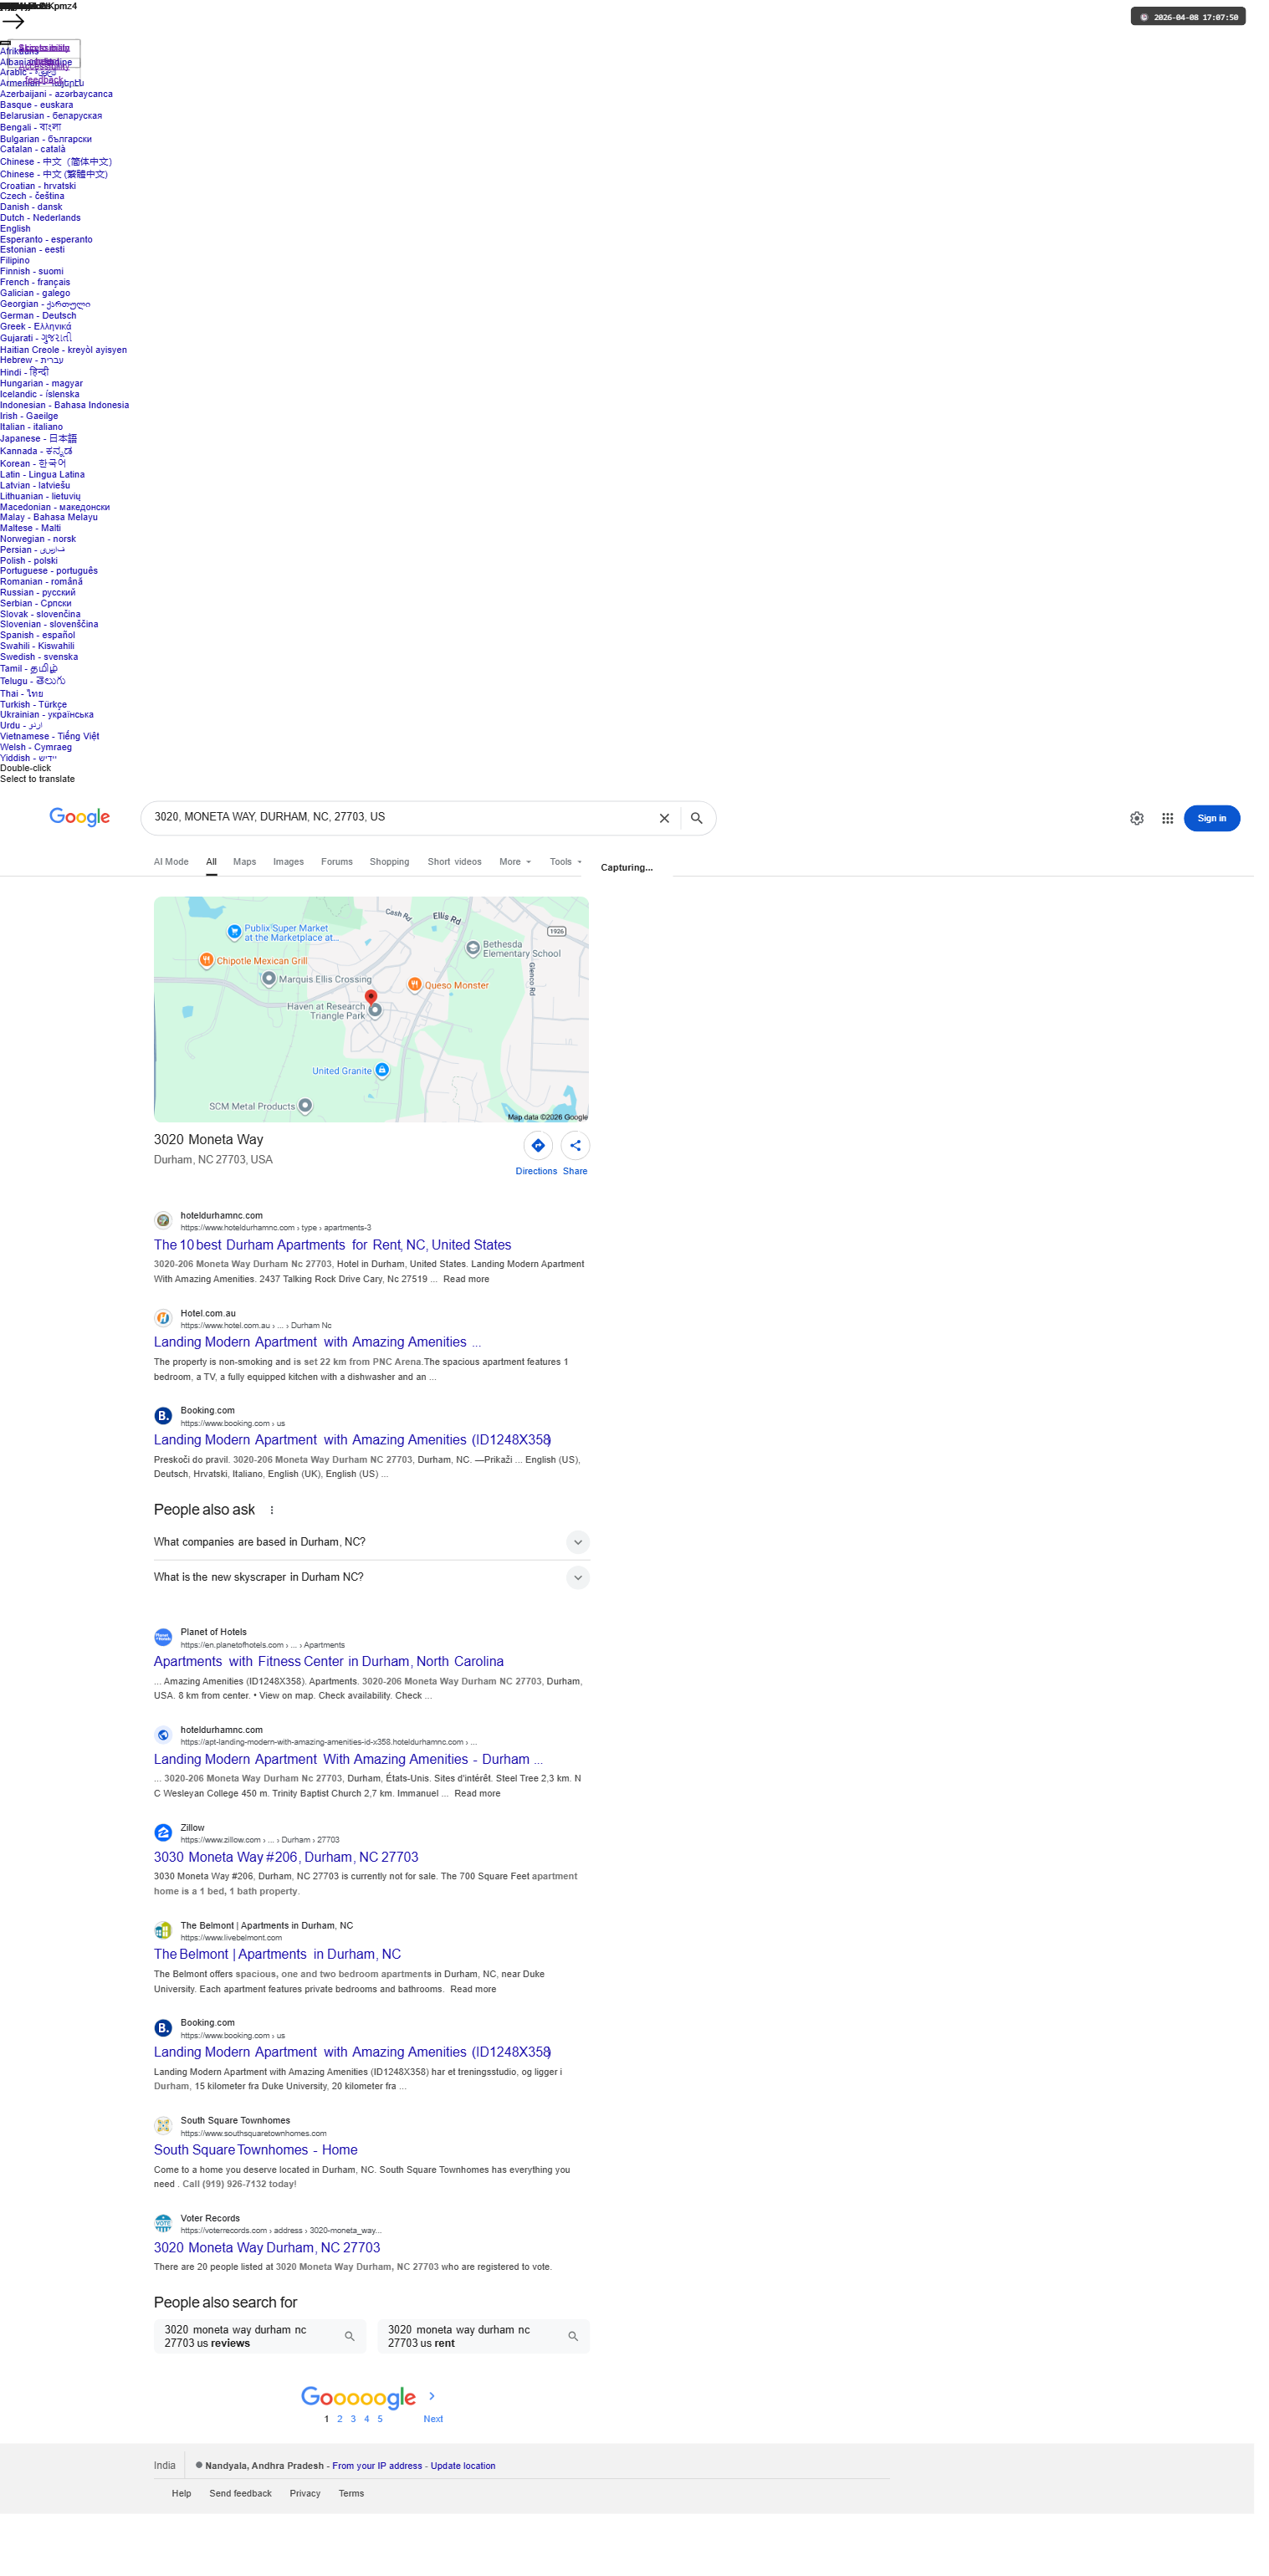The height and width of the screenshot is (2576, 1269).
Task: Click 'Read more' in hoteldurhamnc.com first result
Action: tap(466, 1279)
